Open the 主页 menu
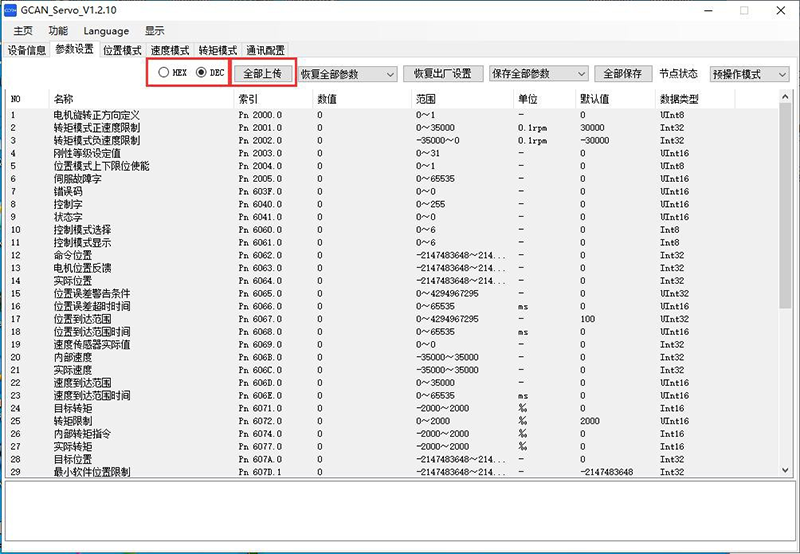 tap(23, 31)
